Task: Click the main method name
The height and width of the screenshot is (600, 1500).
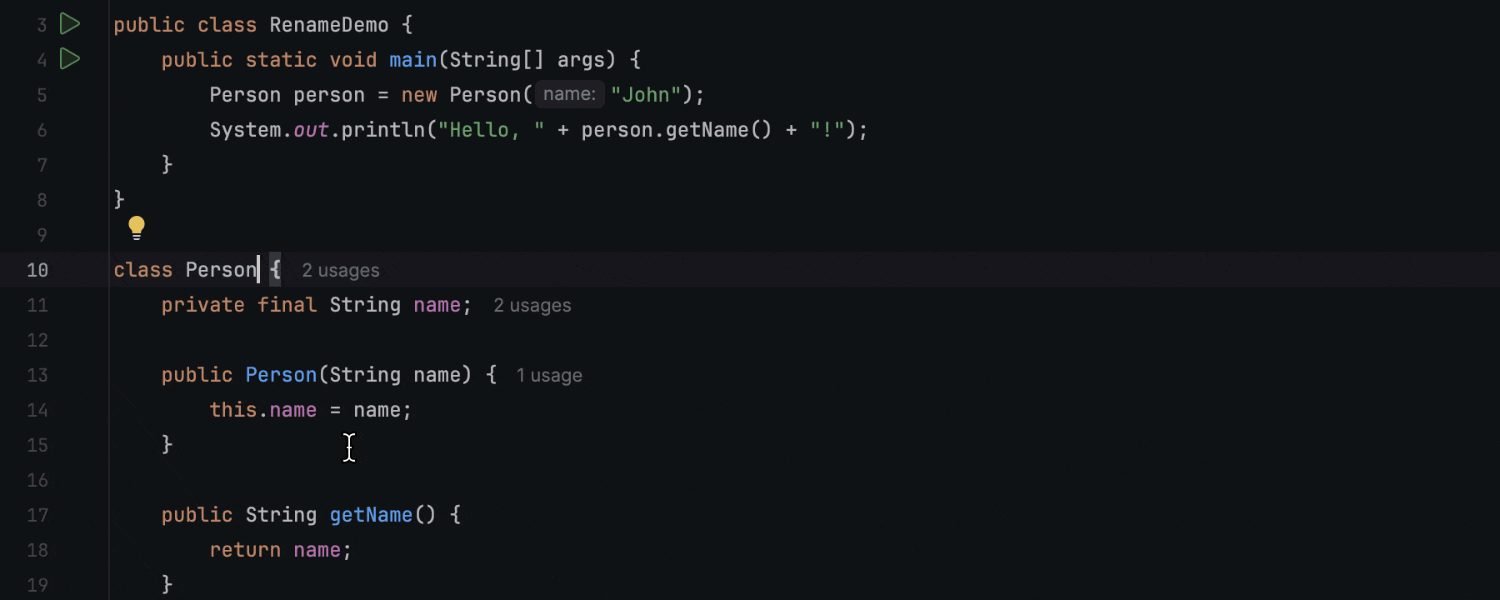Action: (x=413, y=59)
